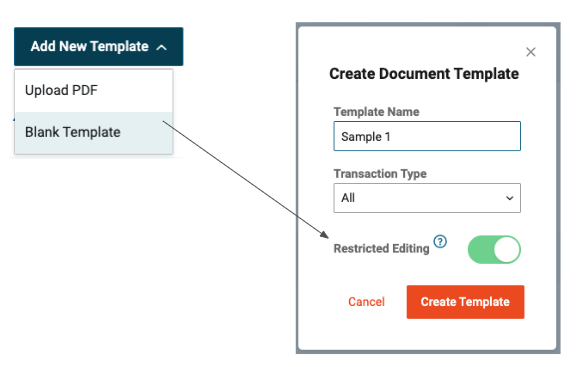Click the Template Name label
Image resolution: width=578 pixels, height=367 pixels.
(376, 112)
